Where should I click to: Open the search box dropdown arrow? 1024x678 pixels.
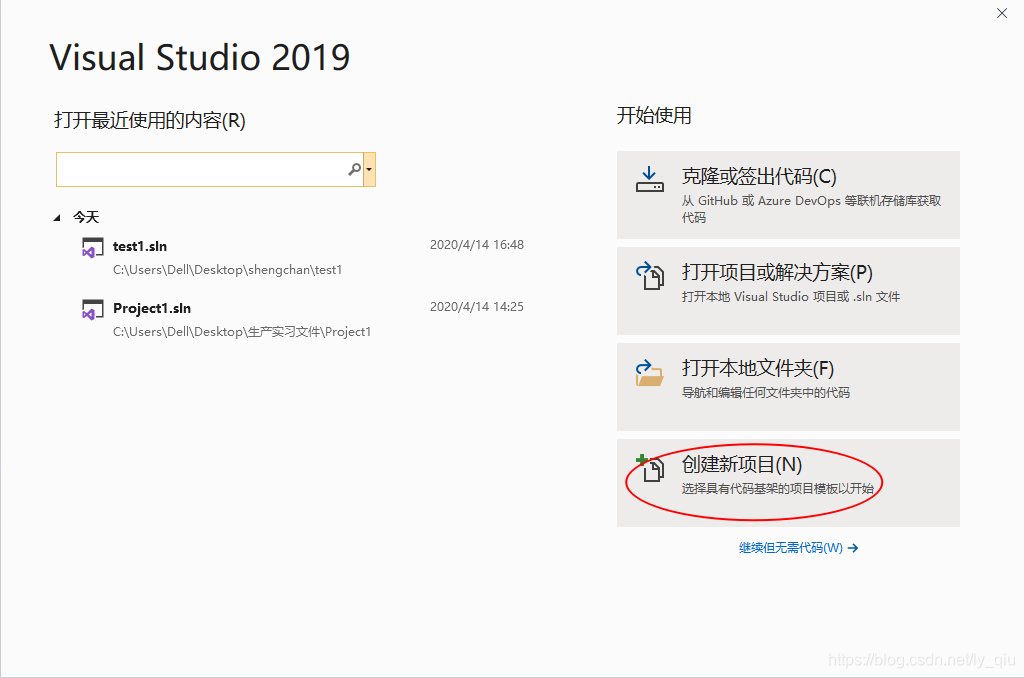[x=370, y=170]
